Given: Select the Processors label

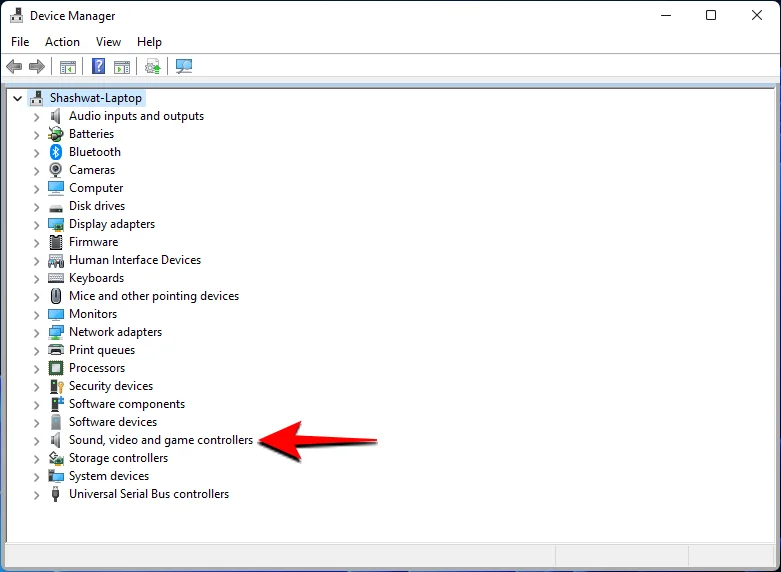Looking at the screenshot, I should pos(97,368).
